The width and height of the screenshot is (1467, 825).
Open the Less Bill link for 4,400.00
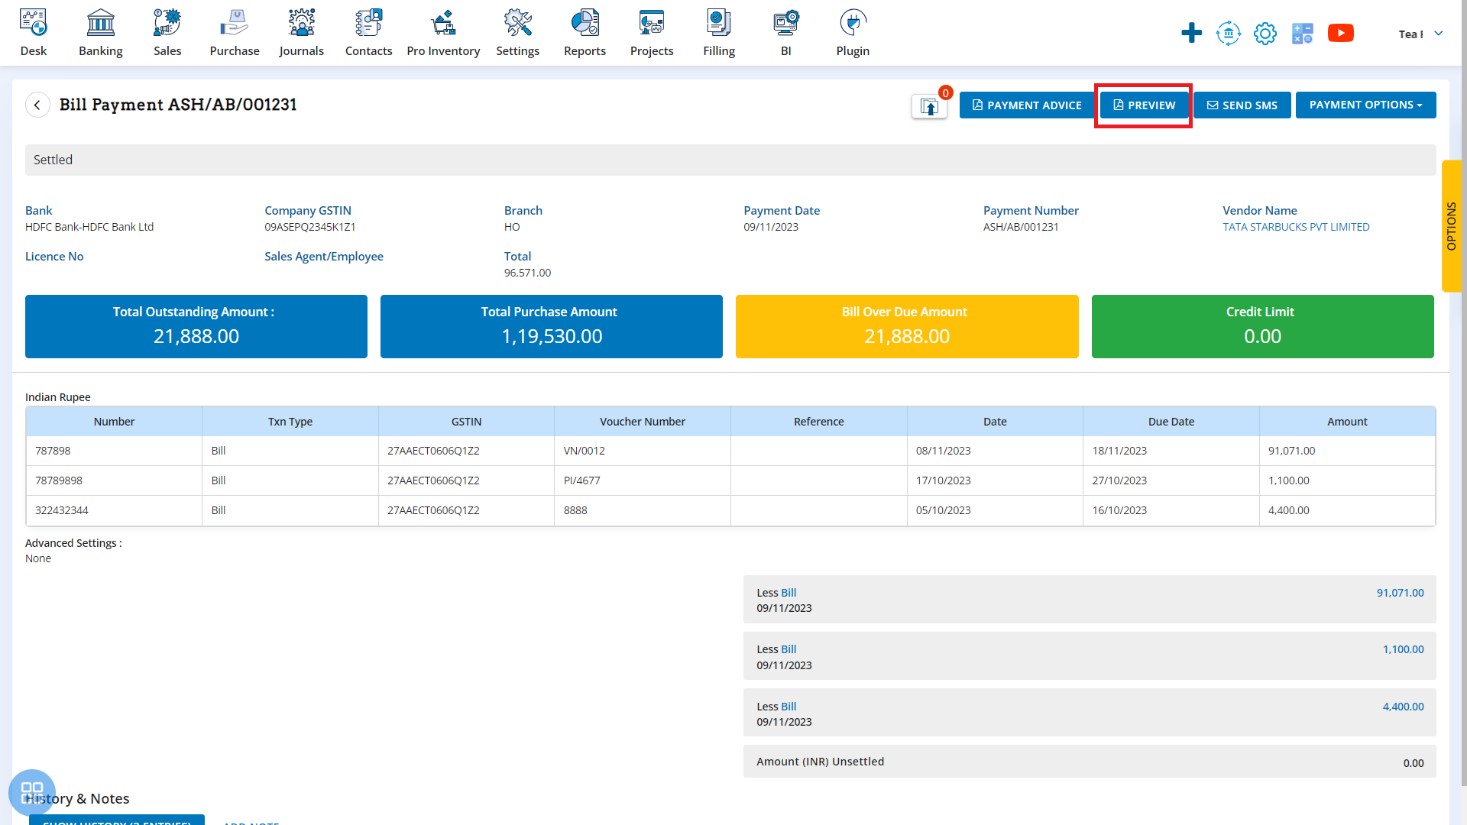[x=788, y=706]
